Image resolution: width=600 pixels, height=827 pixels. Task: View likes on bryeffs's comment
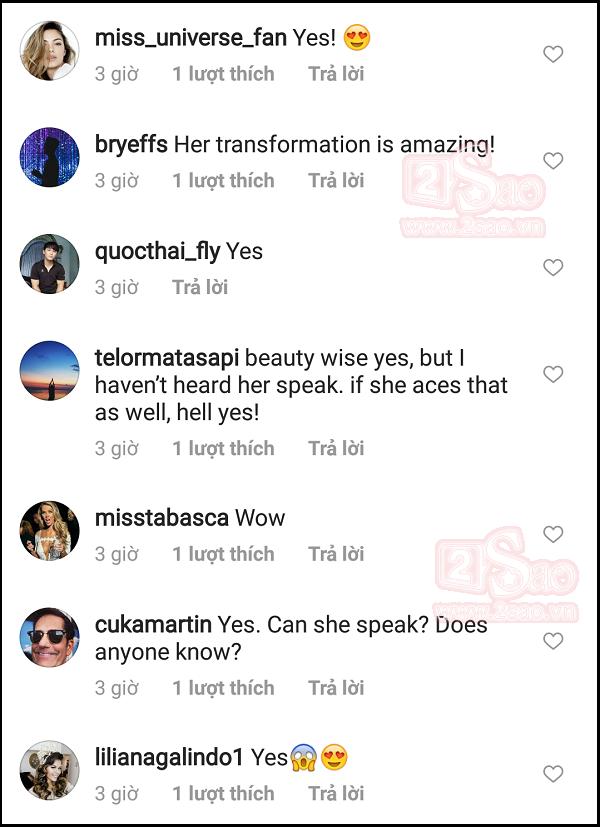click(x=223, y=181)
